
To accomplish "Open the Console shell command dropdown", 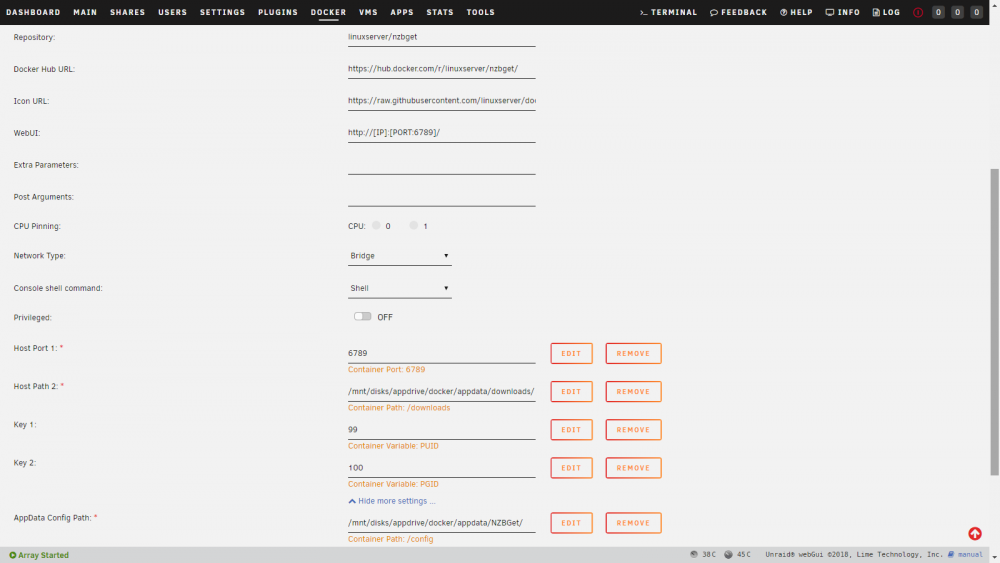I will pos(399,288).
